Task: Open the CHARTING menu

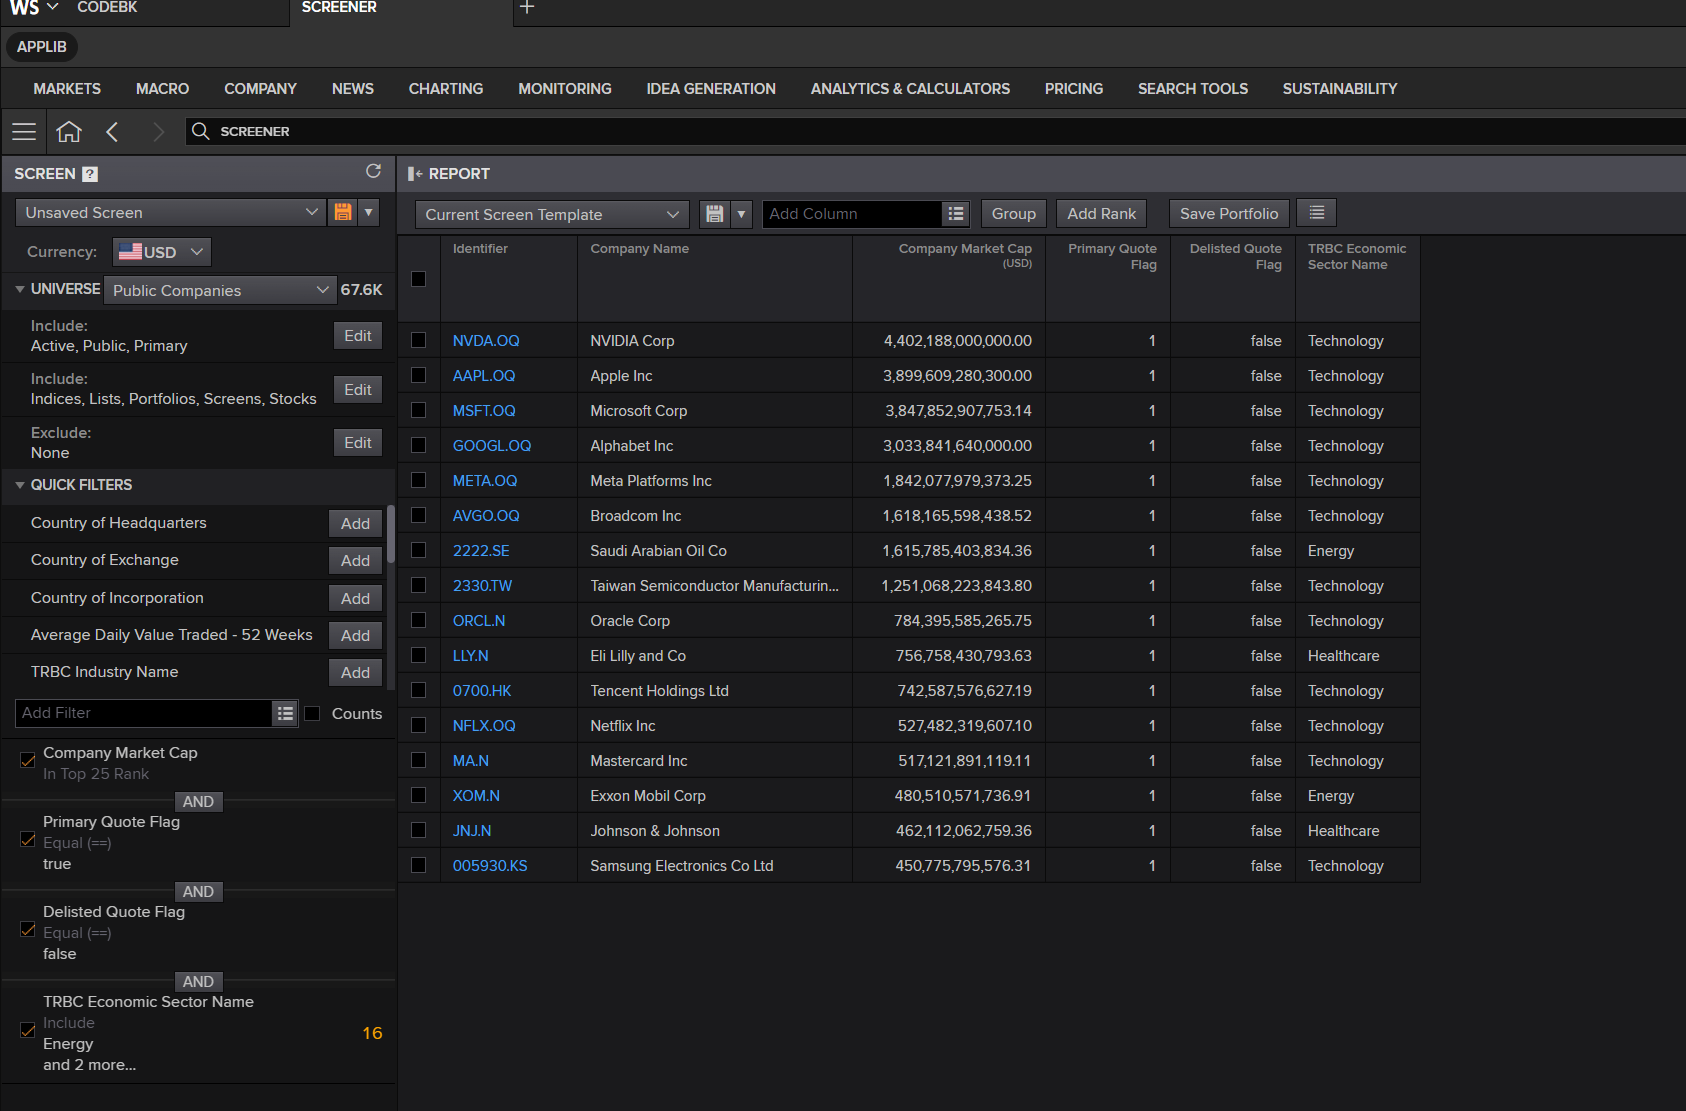Action: [445, 89]
